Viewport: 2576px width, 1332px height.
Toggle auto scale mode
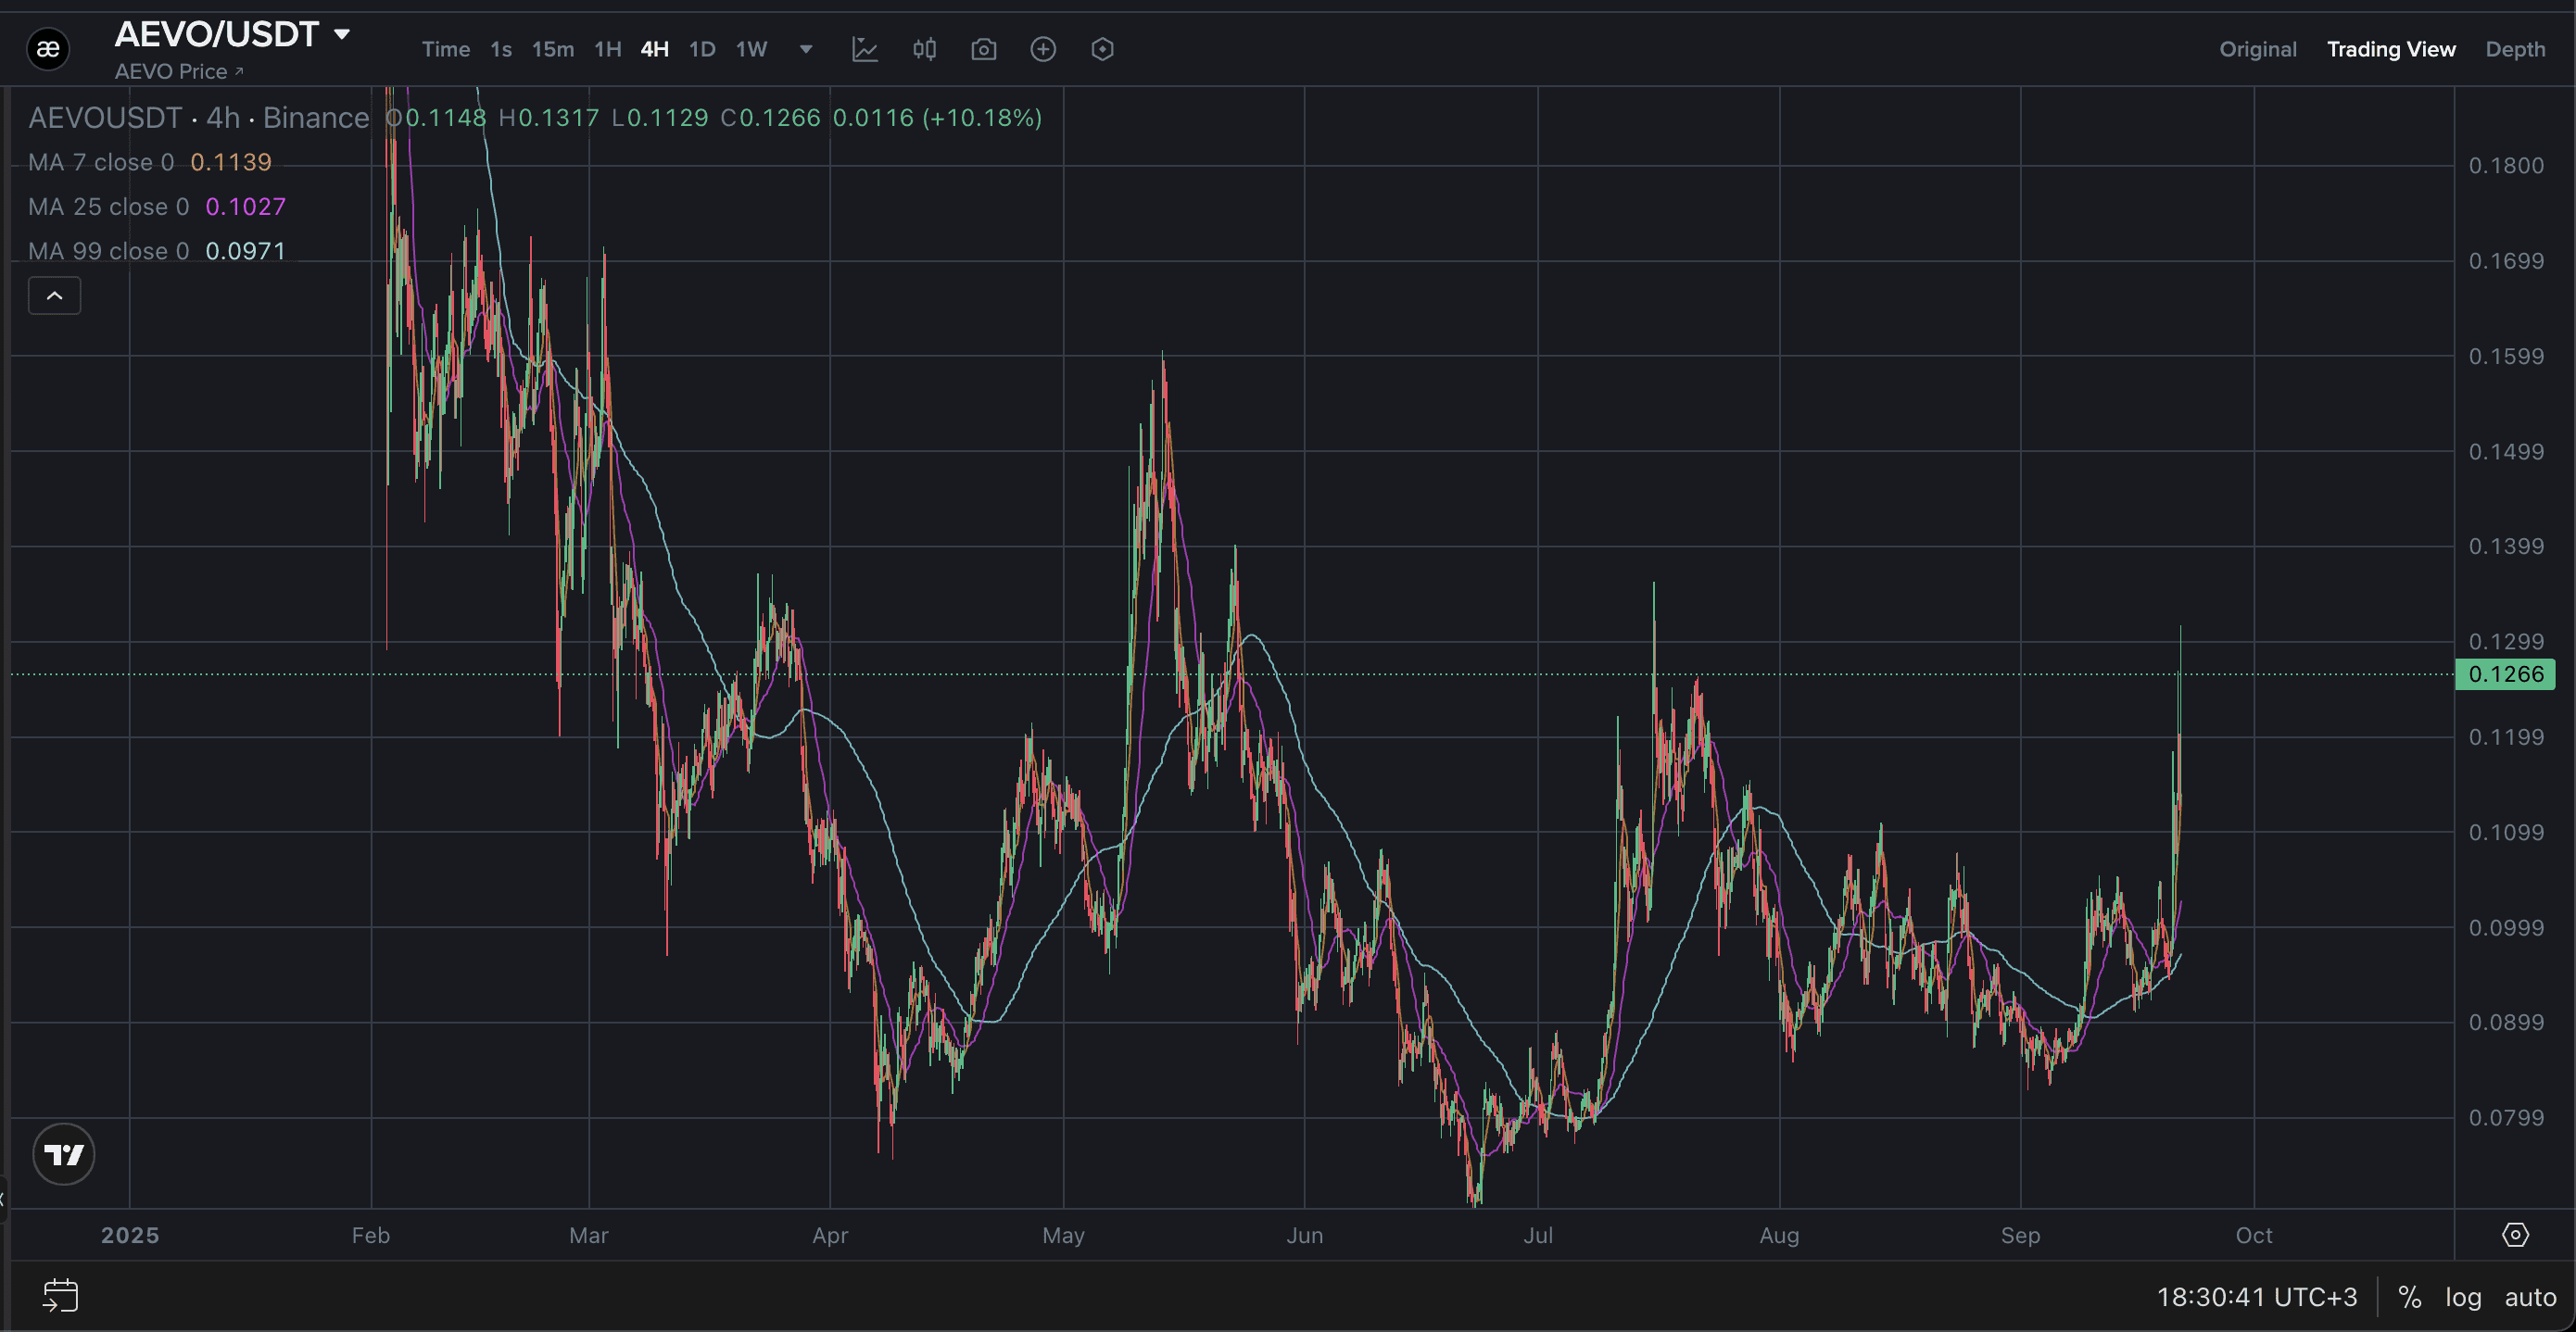[x=2530, y=1297]
